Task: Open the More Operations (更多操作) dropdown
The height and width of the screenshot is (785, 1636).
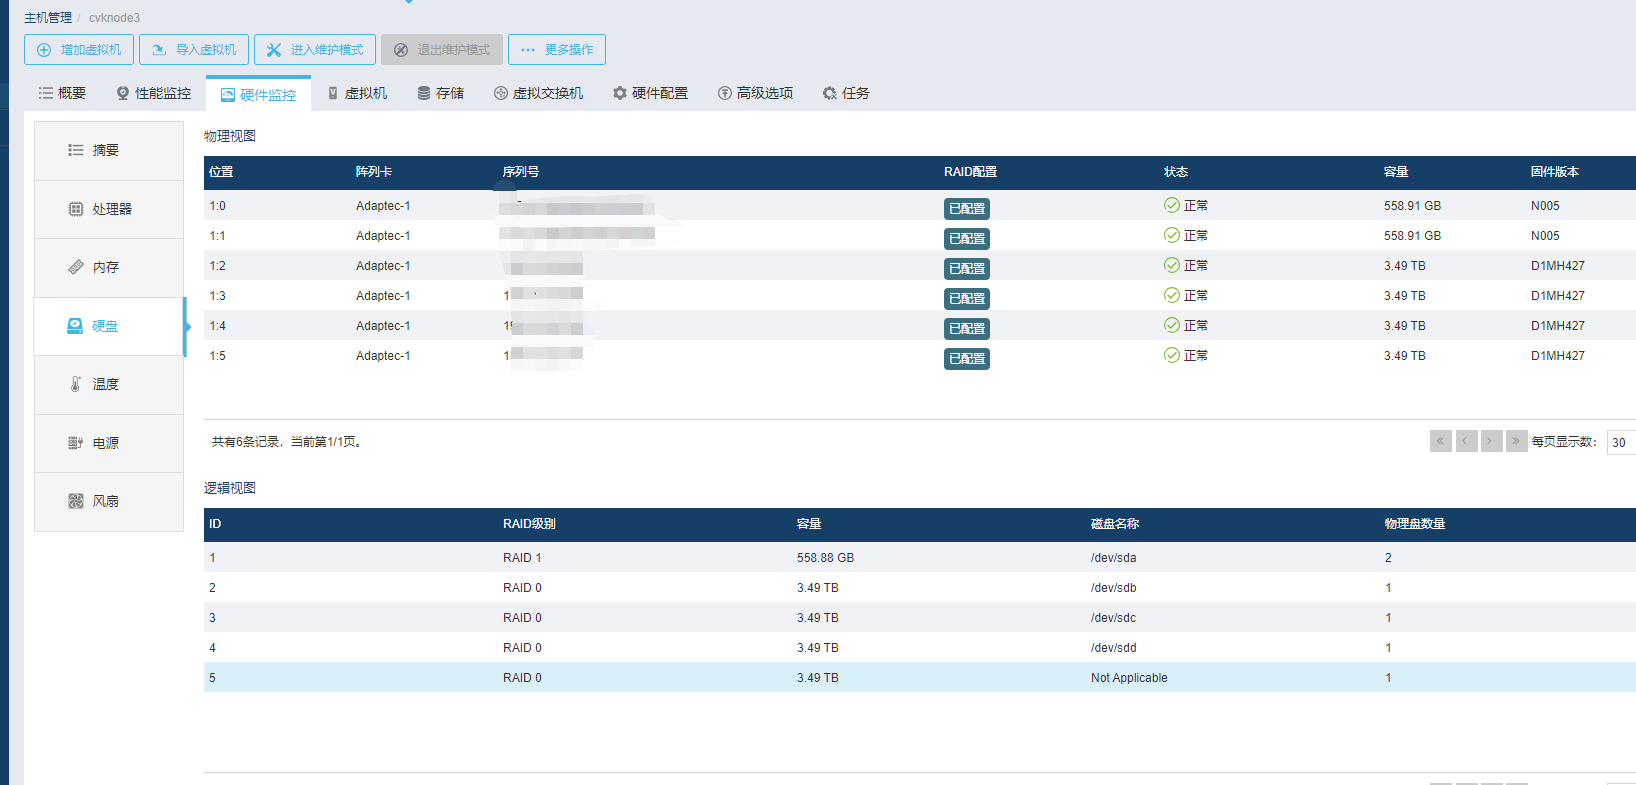Action: coord(557,50)
